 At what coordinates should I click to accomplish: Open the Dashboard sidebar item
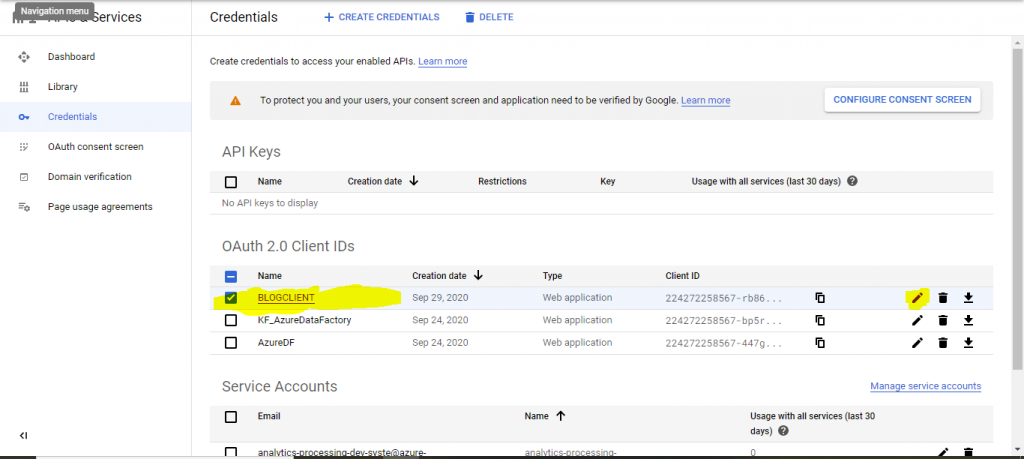click(71, 57)
